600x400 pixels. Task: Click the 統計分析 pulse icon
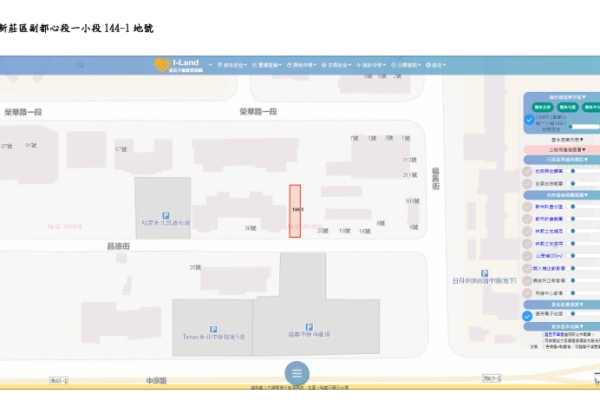coord(359,65)
